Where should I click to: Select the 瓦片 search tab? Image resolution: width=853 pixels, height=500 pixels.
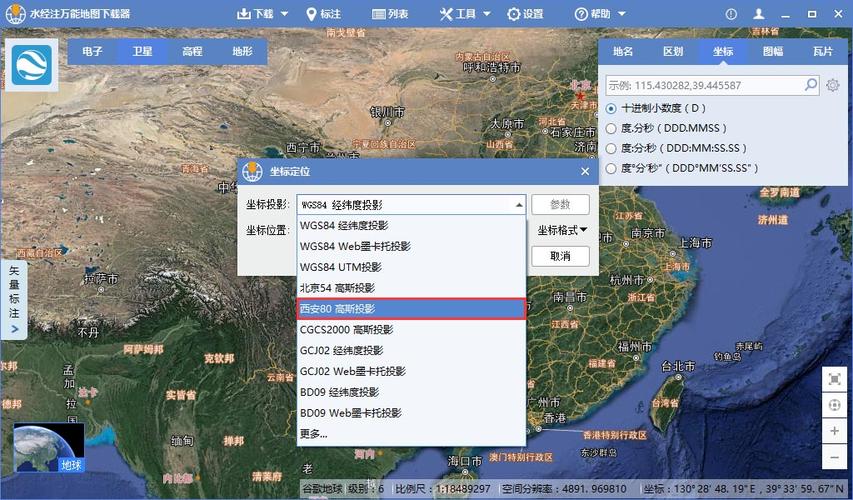click(x=823, y=52)
